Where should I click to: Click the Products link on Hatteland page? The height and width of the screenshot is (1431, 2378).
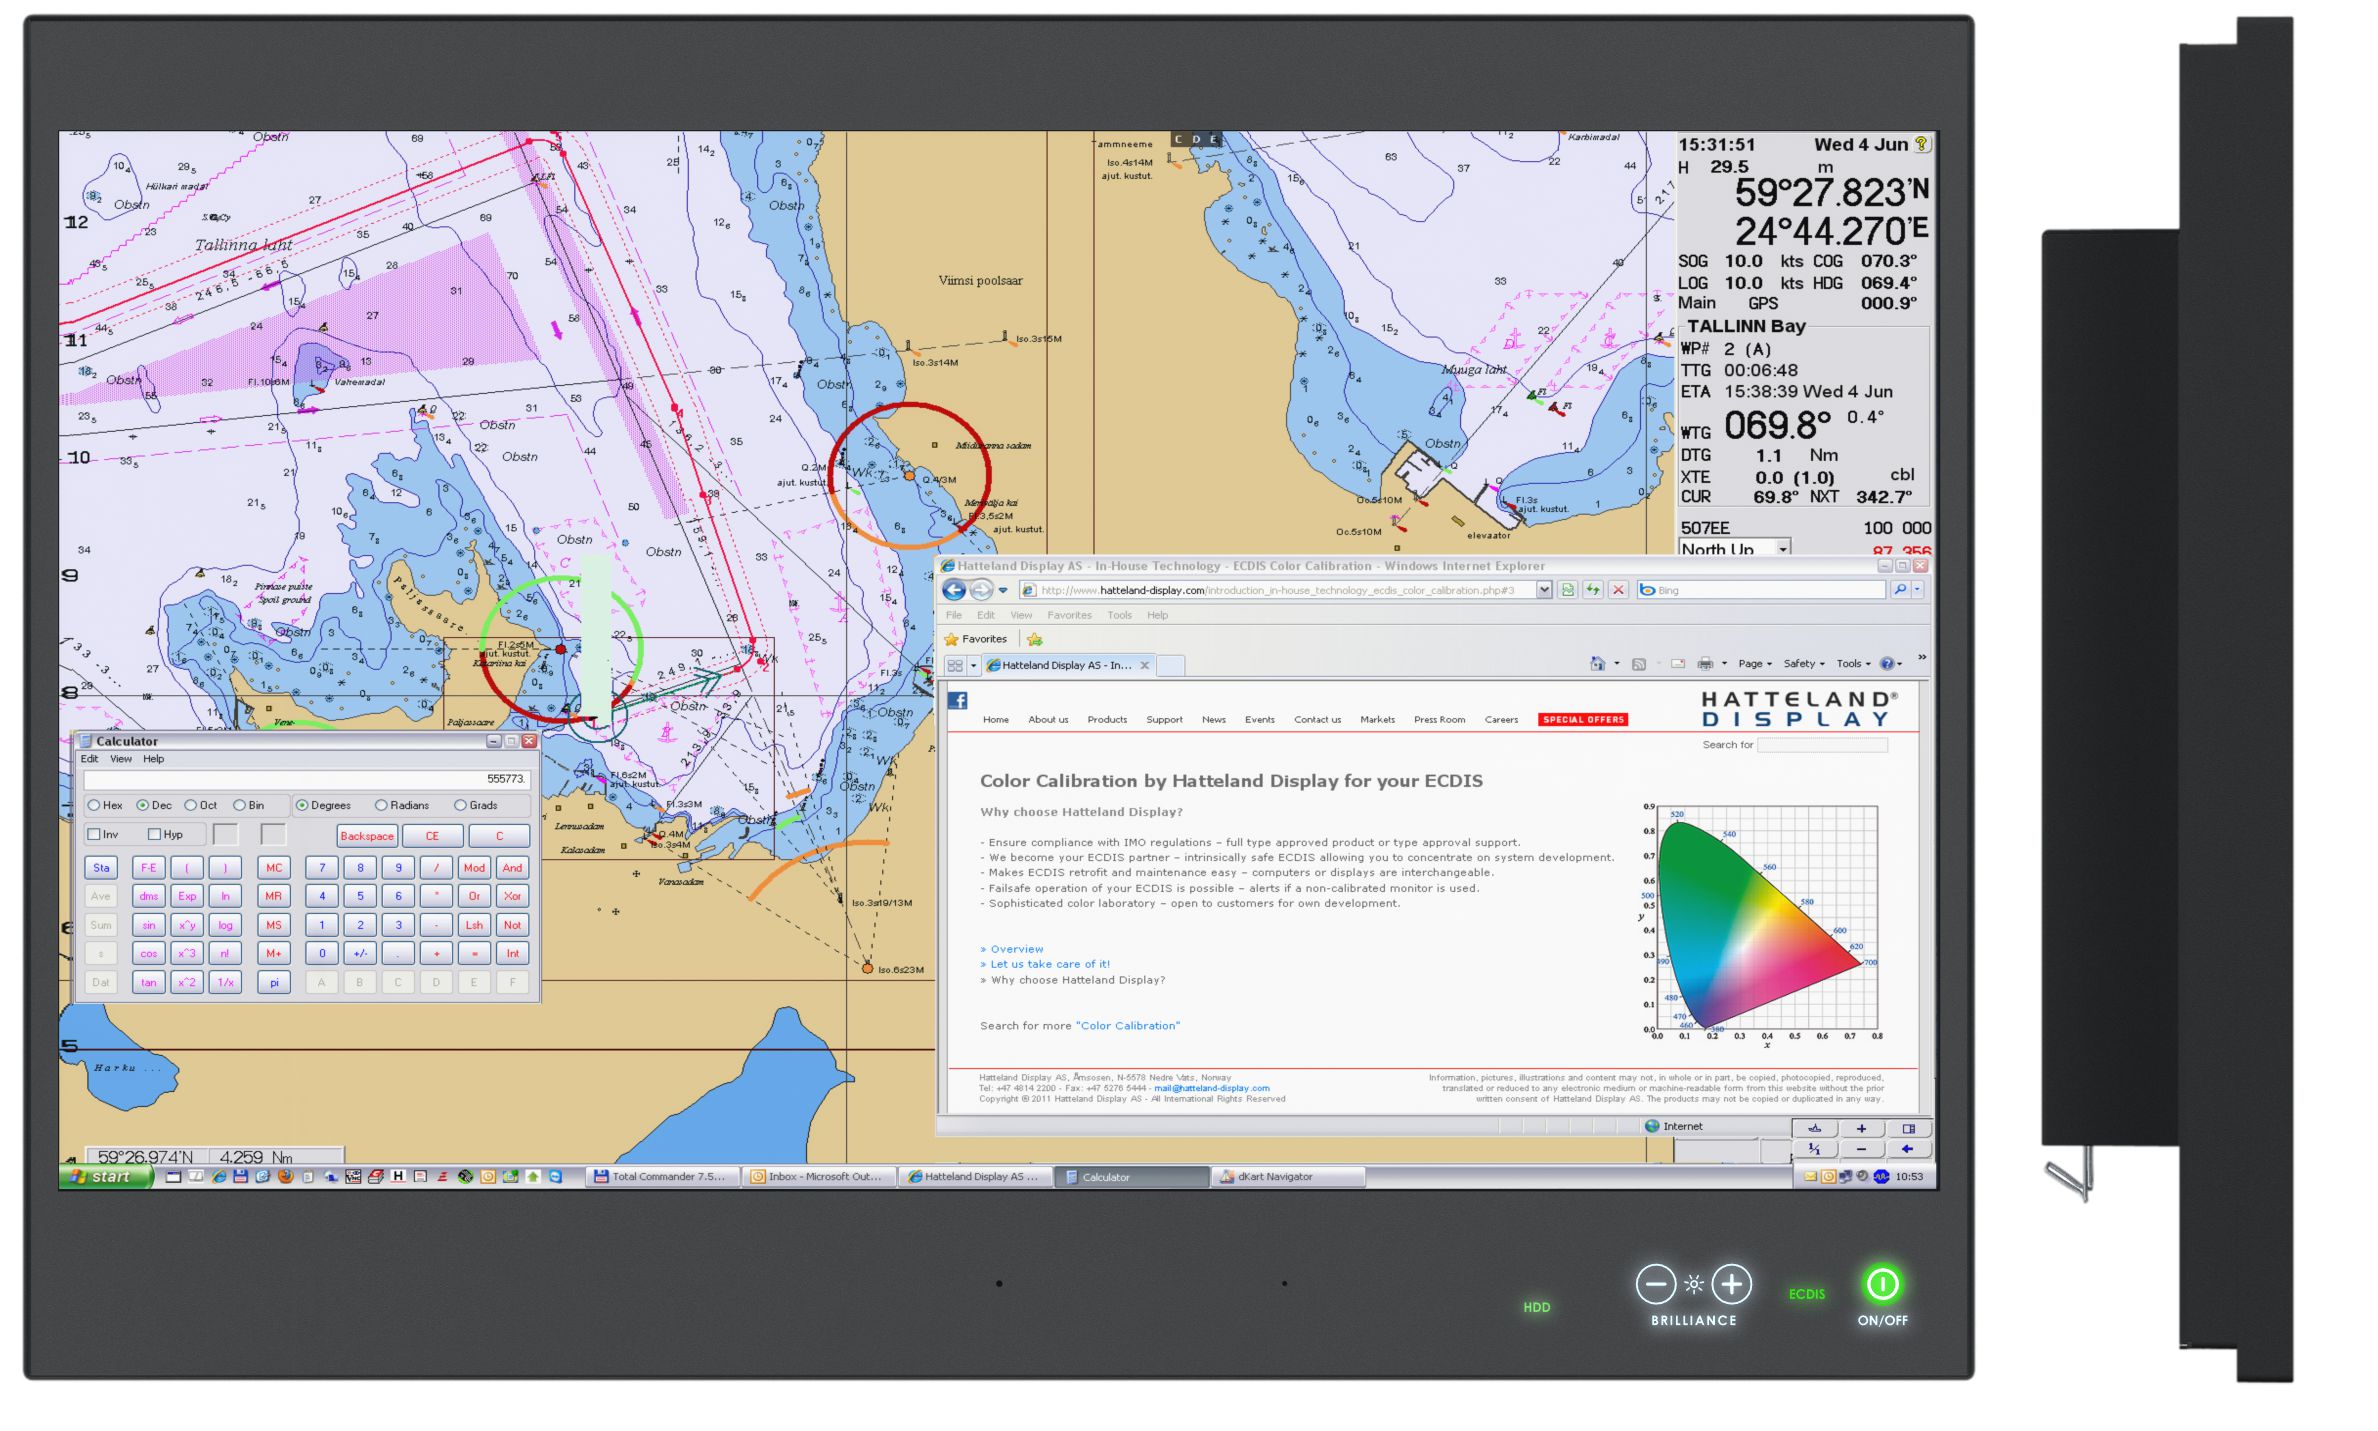1107,719
